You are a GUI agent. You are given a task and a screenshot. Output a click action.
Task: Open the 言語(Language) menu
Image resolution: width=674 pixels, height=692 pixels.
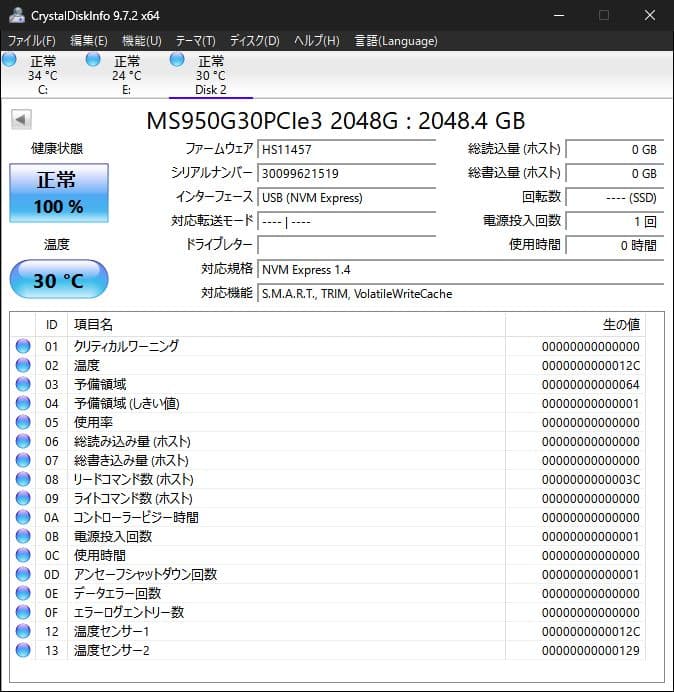[396, 41]
